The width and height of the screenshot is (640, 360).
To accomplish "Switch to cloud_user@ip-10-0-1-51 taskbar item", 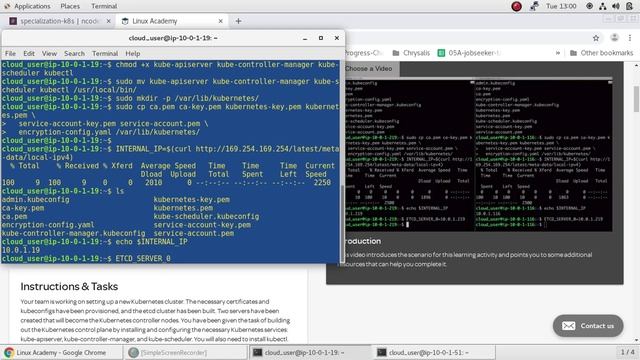I will coord(434,352).
